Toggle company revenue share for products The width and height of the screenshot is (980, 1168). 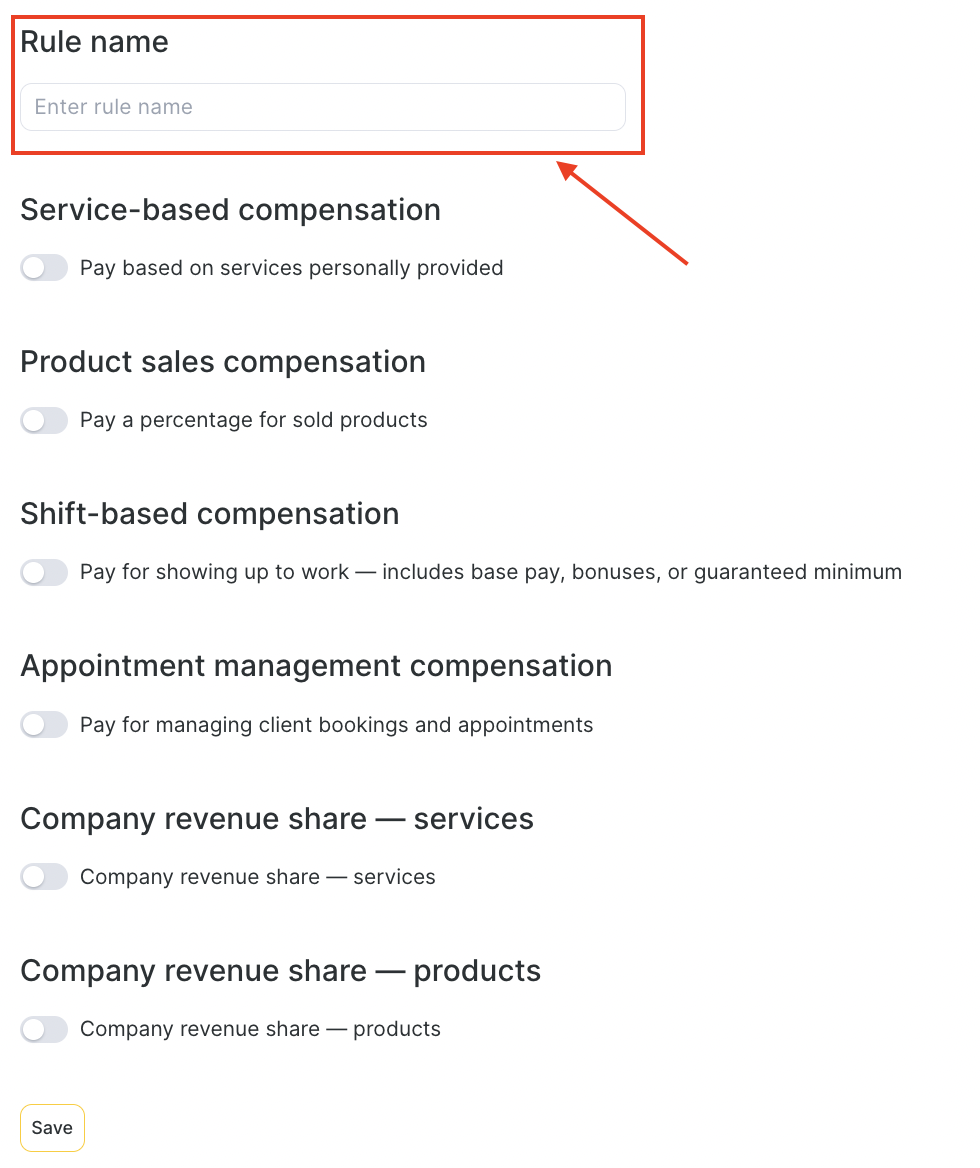pos(44,1029)
